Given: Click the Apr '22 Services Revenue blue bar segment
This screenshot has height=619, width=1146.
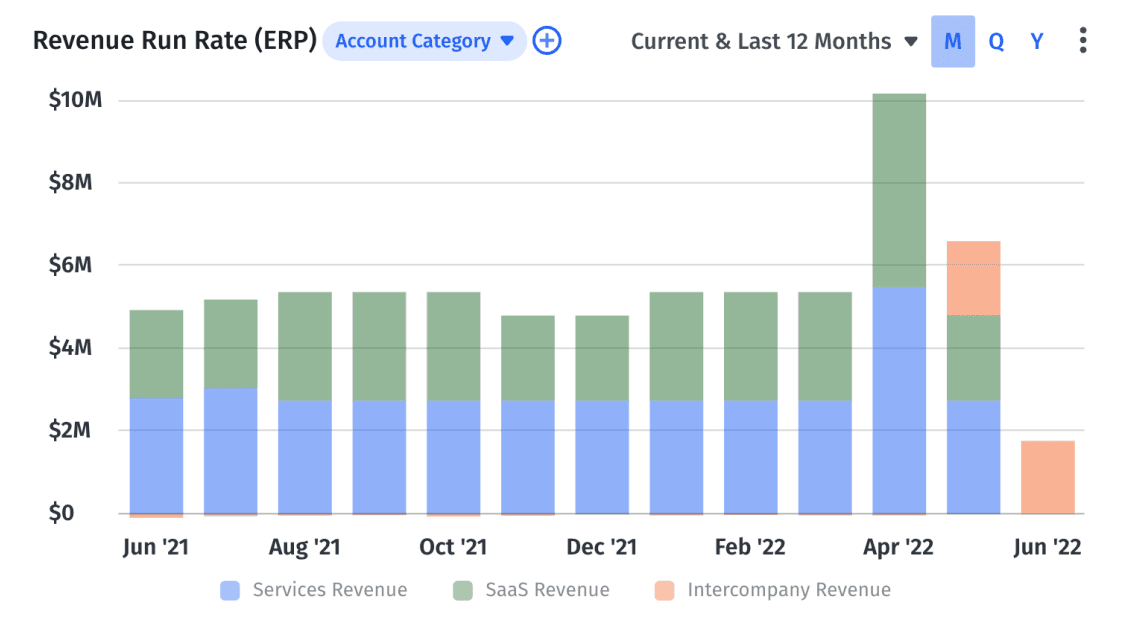Looking at the screenshot, I should point(899,400).
